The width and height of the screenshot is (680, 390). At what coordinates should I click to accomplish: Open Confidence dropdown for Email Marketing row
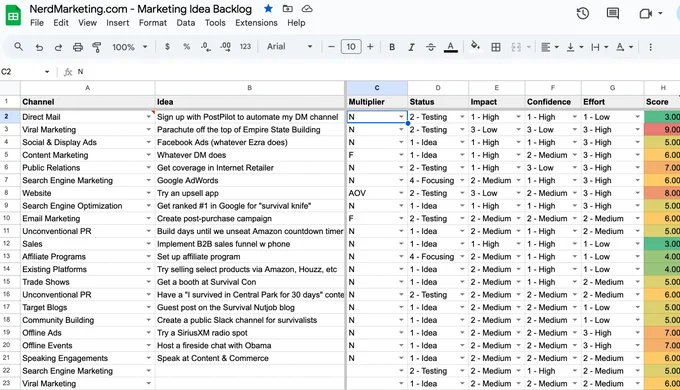coord(575,219)
